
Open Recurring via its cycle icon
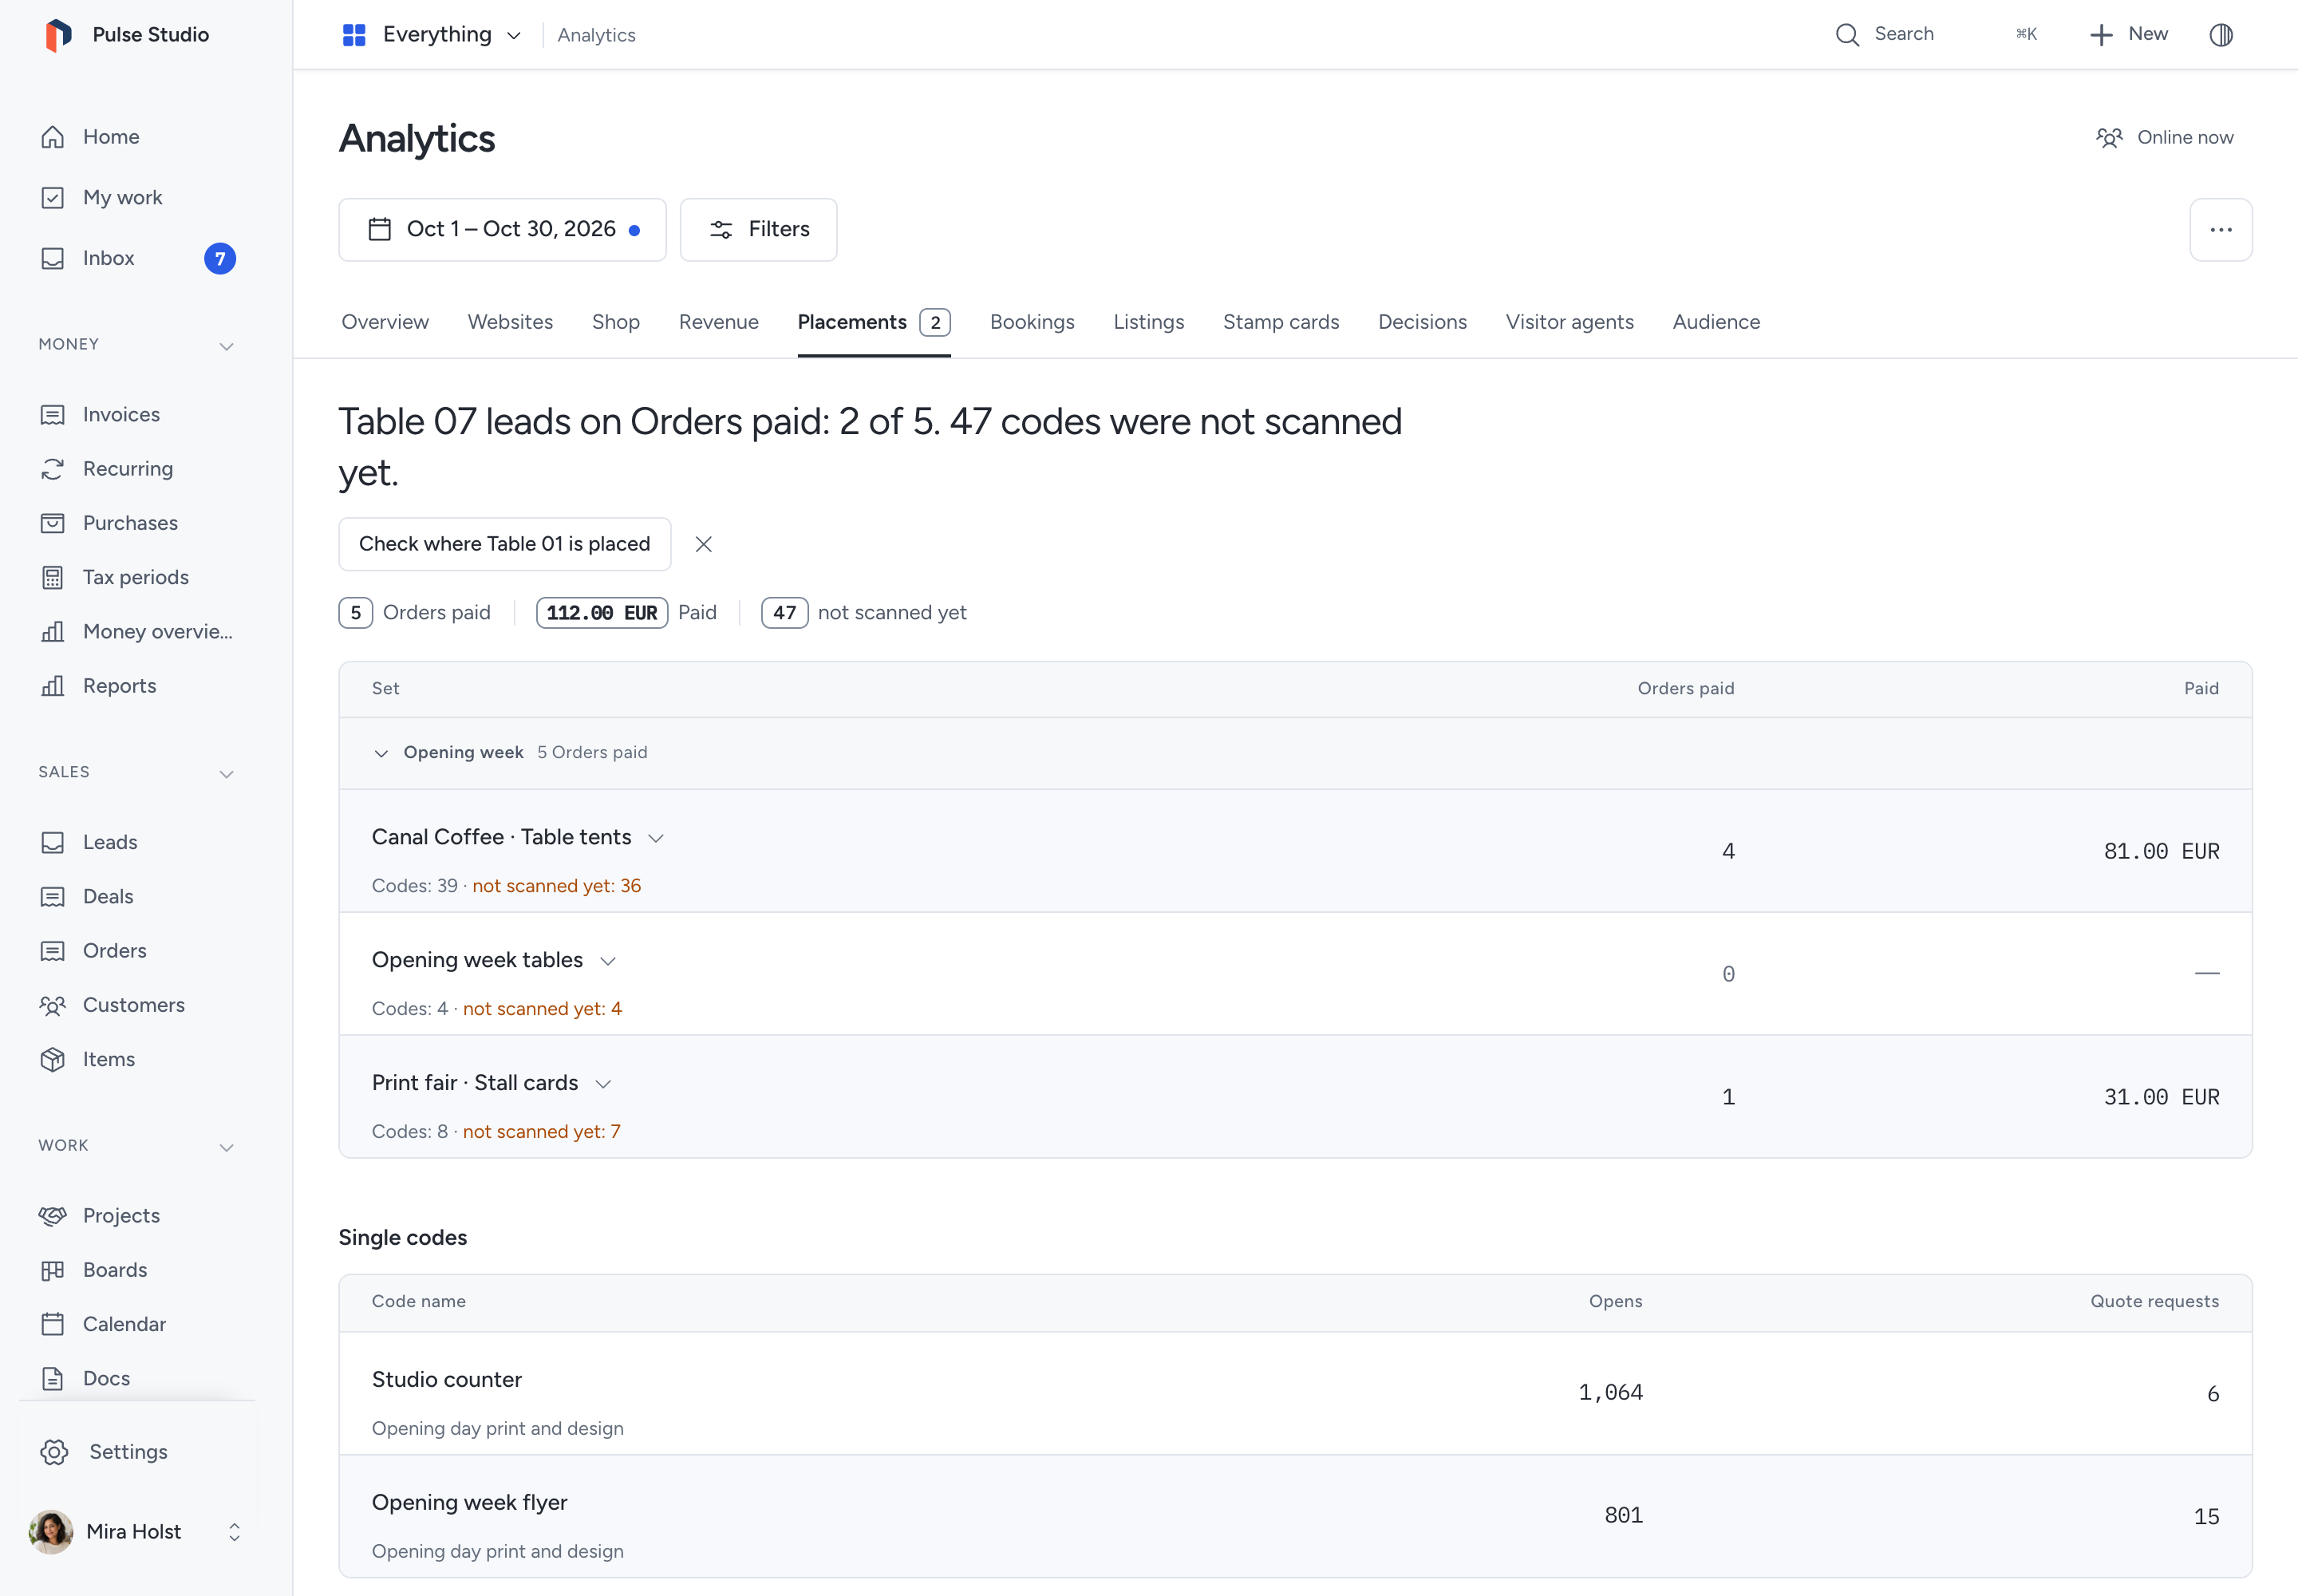pos(53,469)
